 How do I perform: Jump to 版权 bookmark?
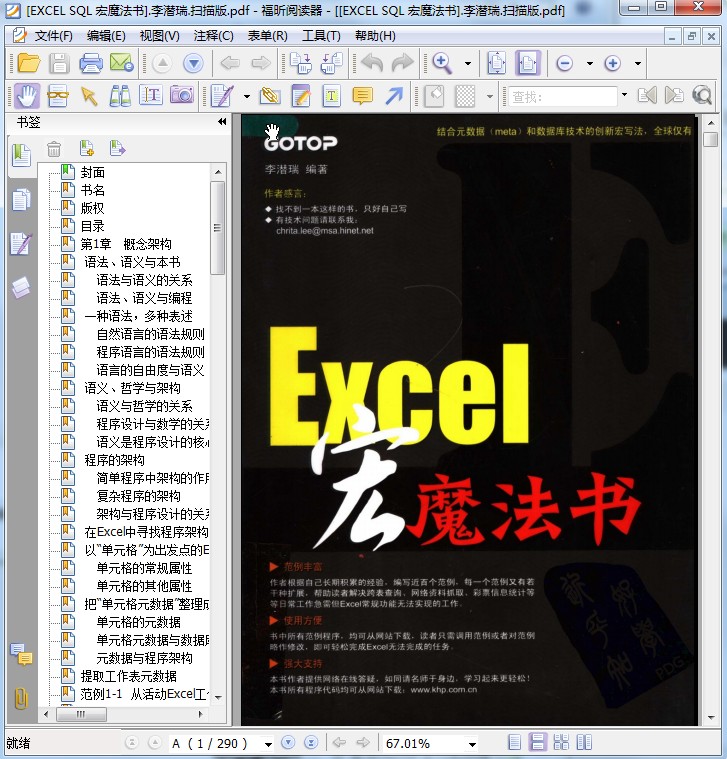coord(92,208)
